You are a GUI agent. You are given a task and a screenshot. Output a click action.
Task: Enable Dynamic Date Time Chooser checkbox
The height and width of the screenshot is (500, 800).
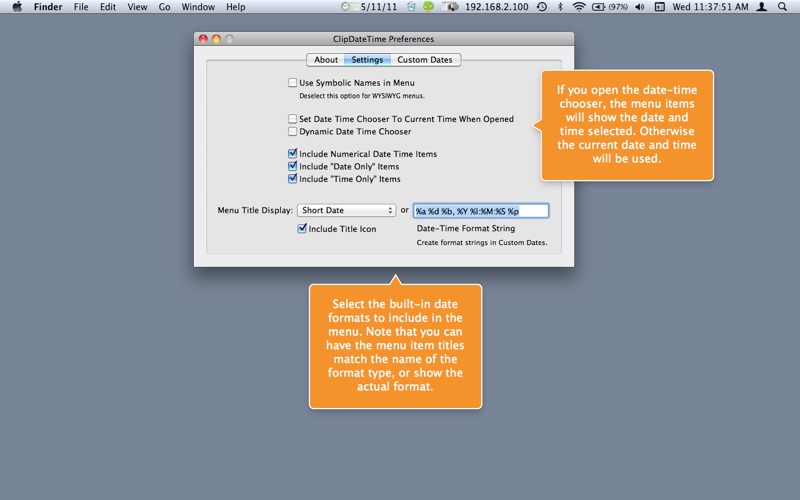(x=292, y=131)
